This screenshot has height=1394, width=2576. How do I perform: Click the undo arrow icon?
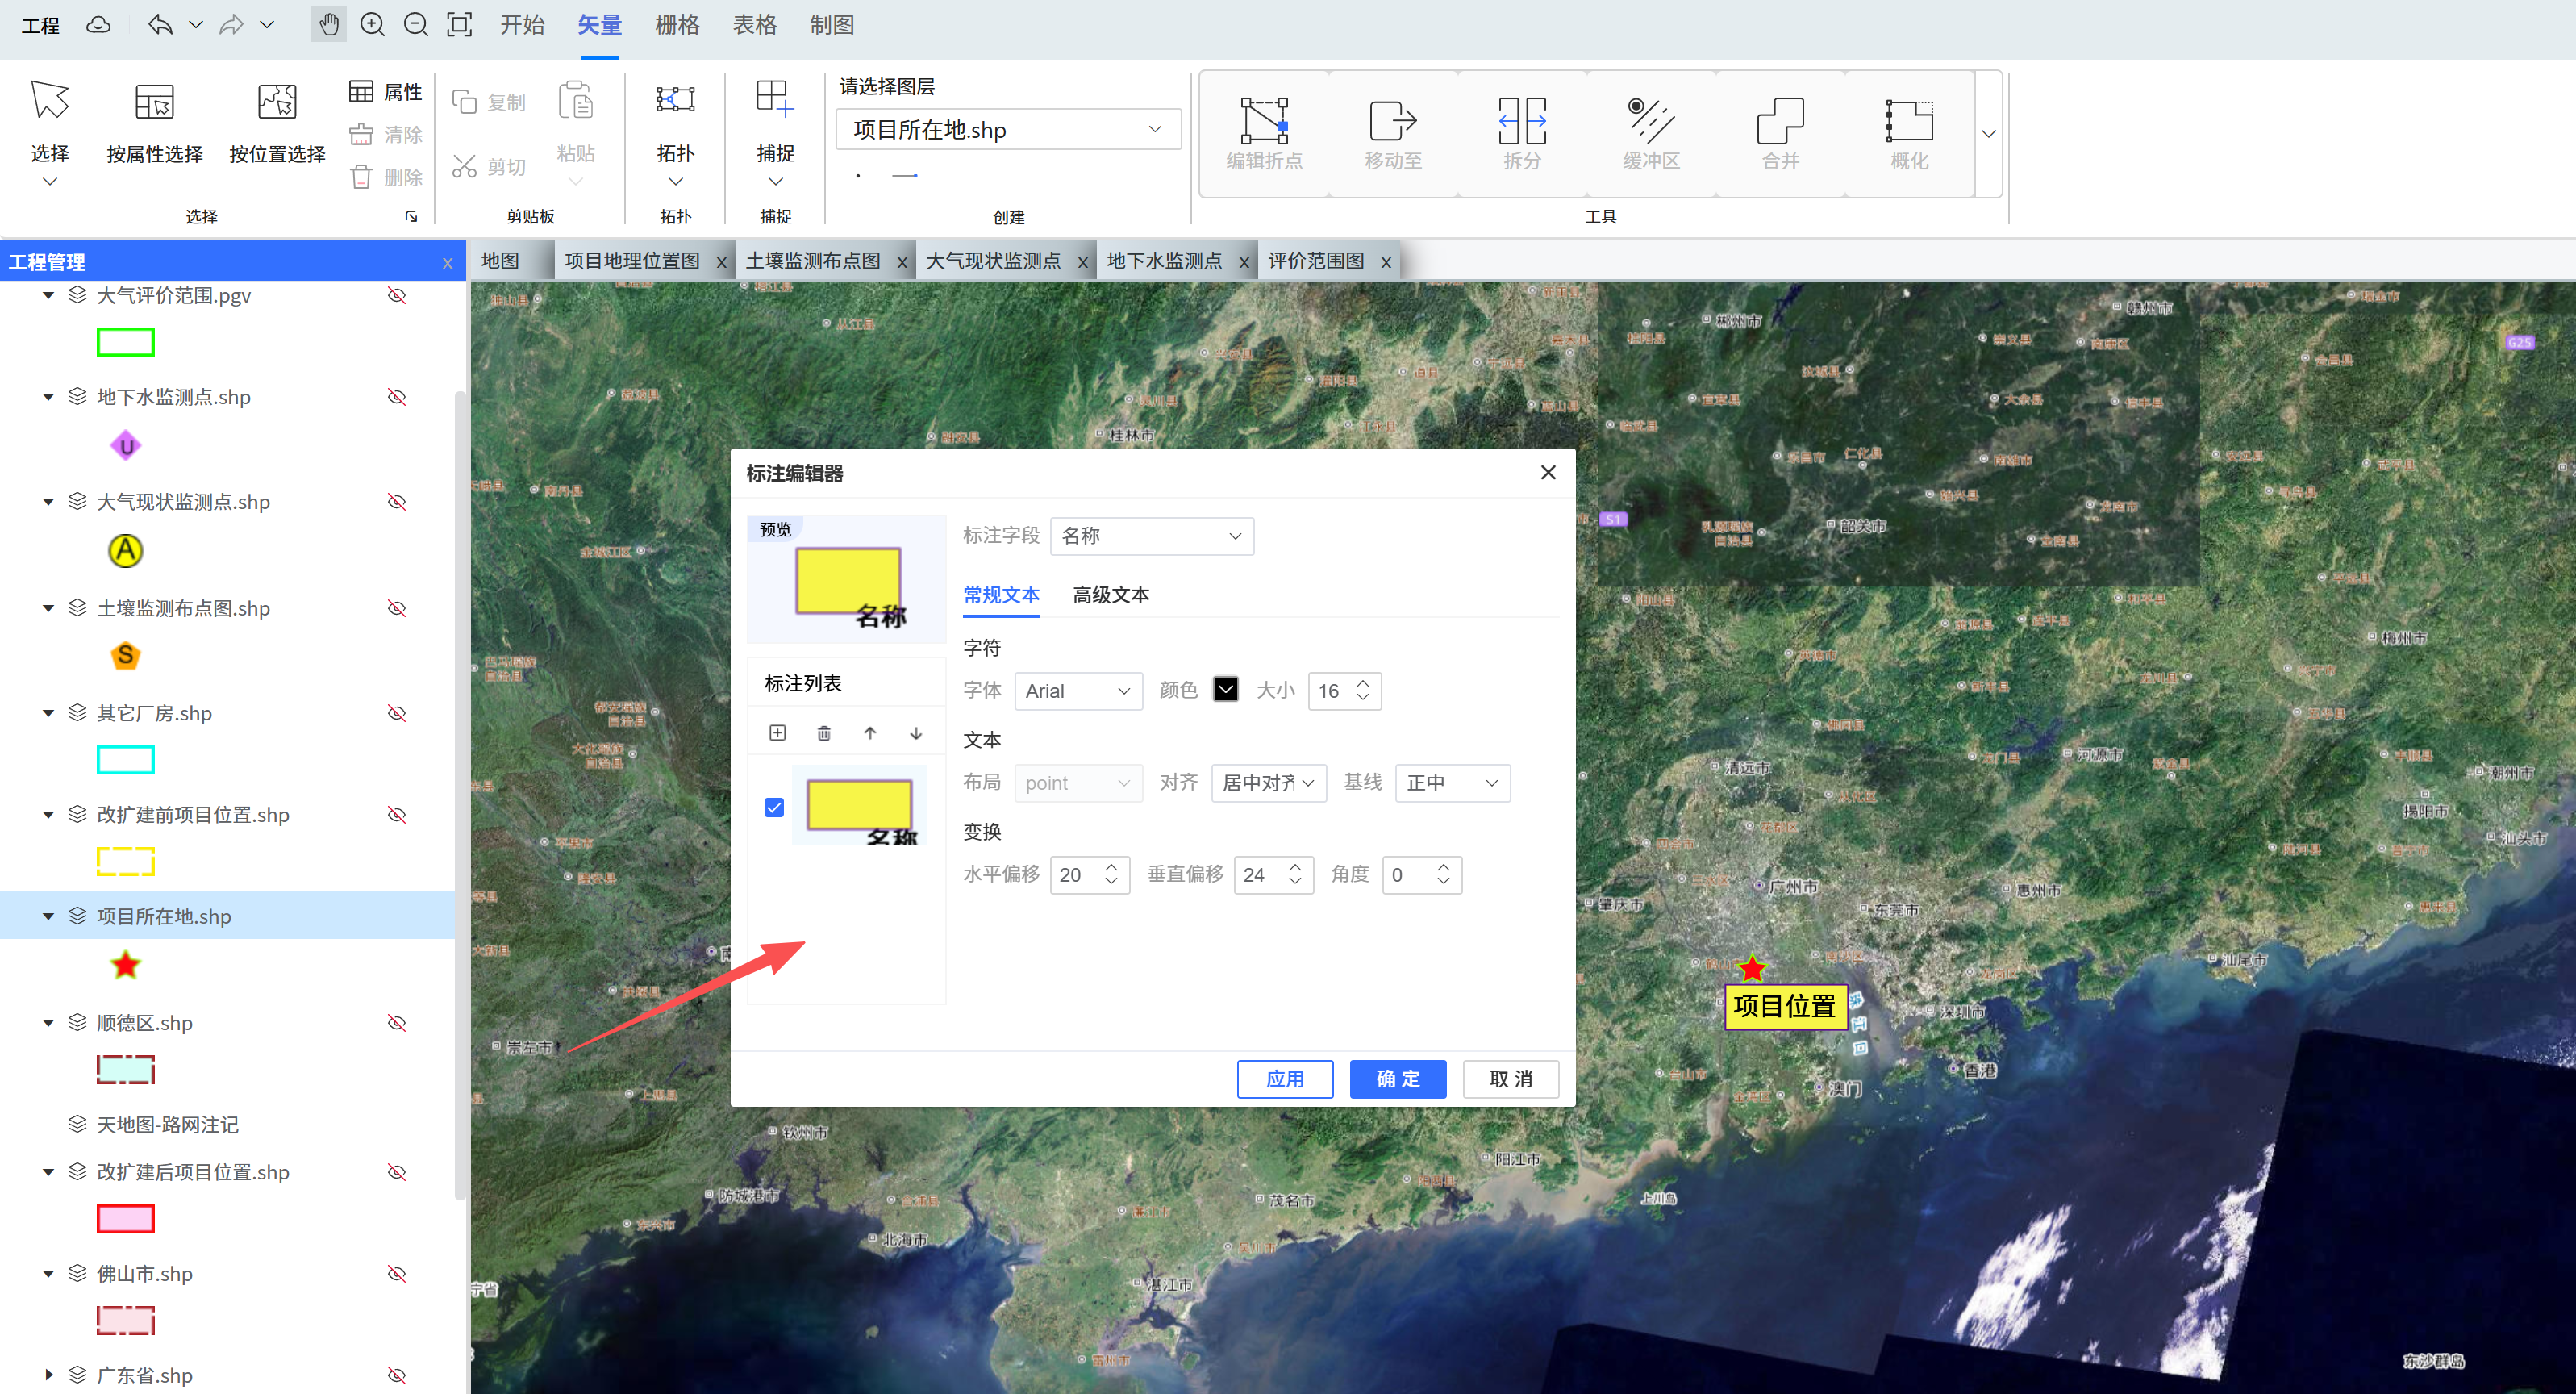point(160,25)
